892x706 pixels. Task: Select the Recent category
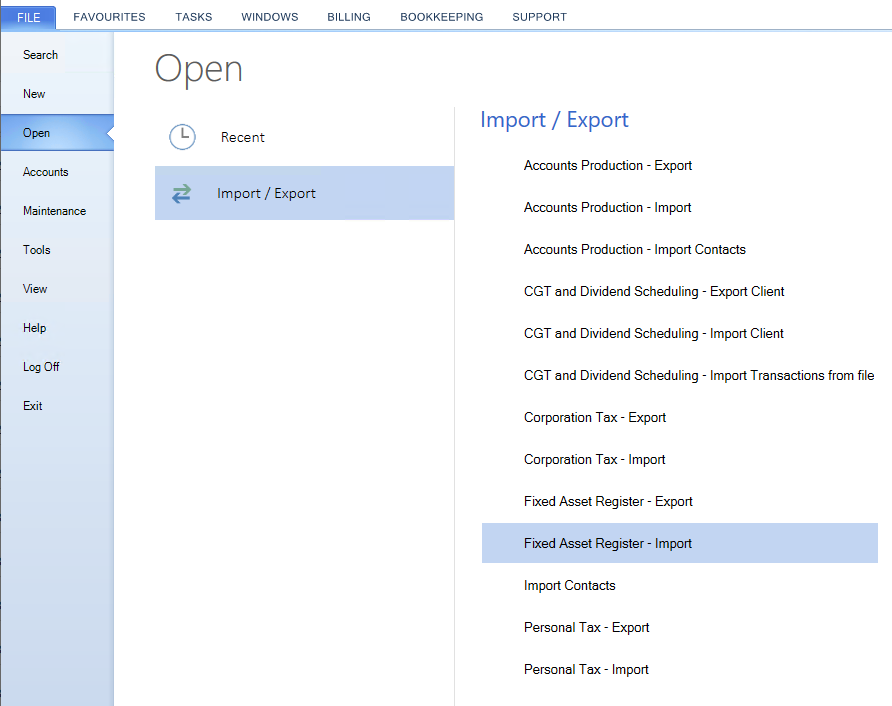(304, 137)
